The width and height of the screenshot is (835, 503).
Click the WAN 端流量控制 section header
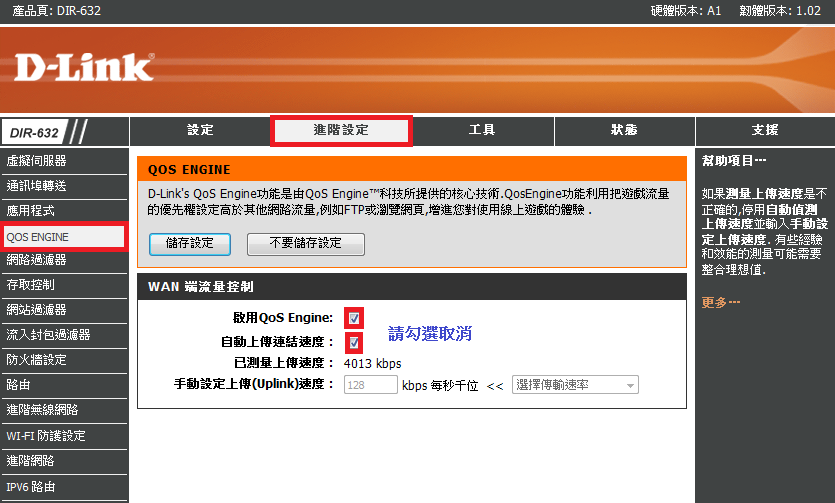click(412, 287)
